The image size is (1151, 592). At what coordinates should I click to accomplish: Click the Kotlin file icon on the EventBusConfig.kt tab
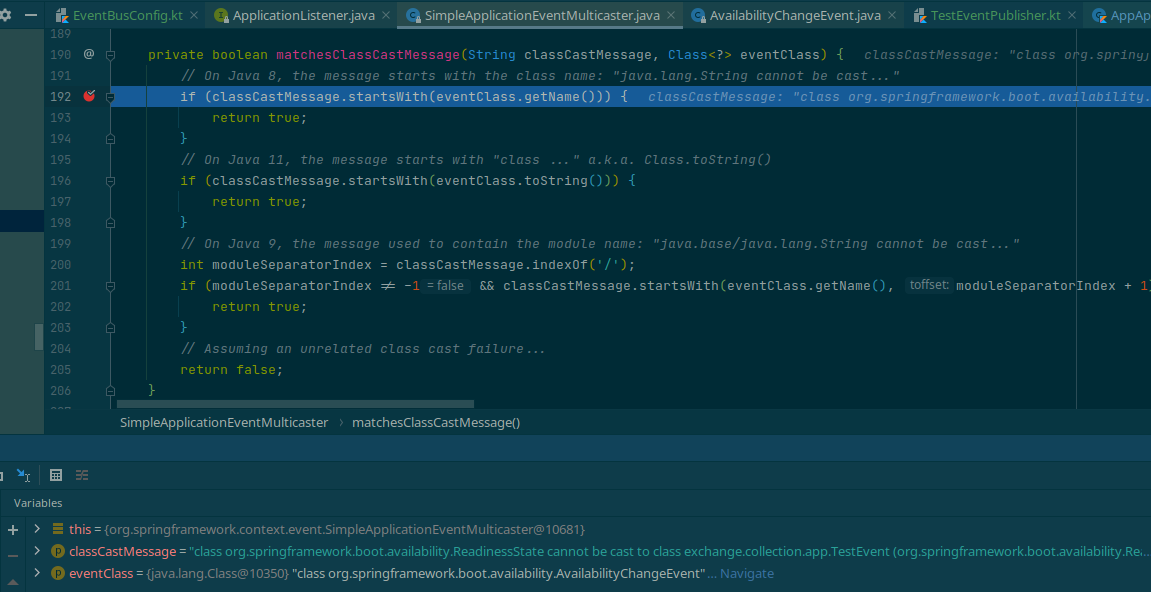pos(62,15)
